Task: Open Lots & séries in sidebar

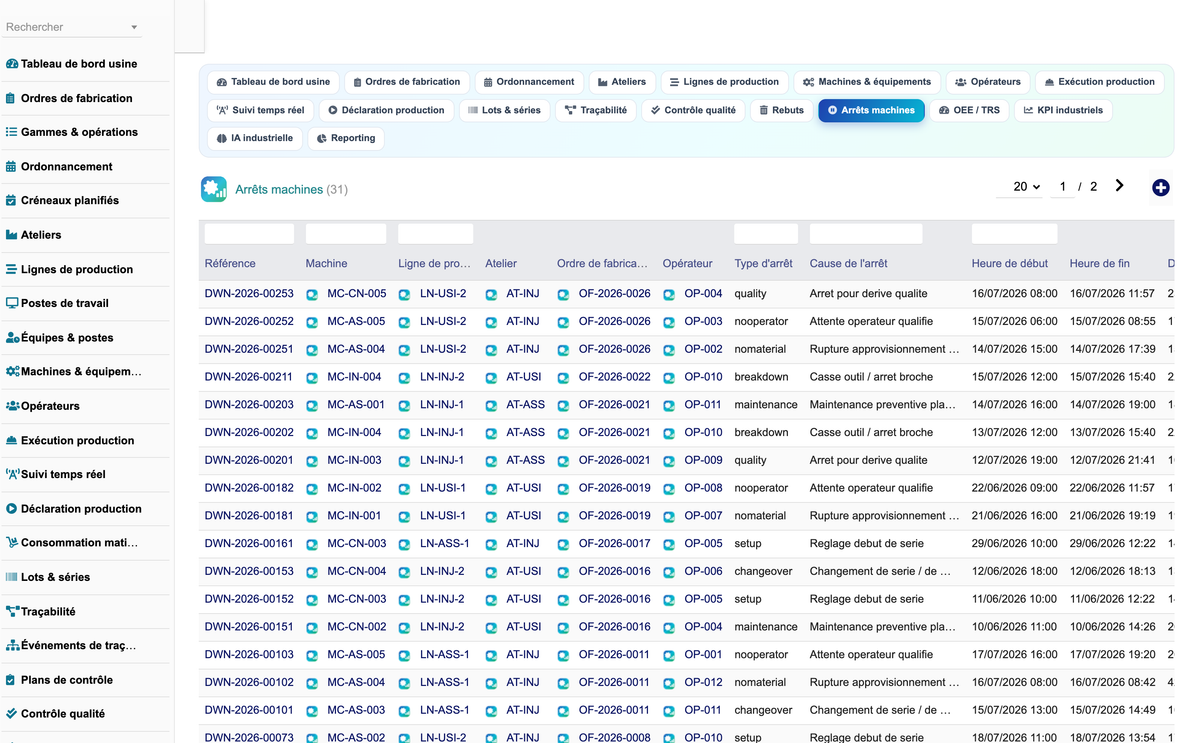Action: [47, 577]
